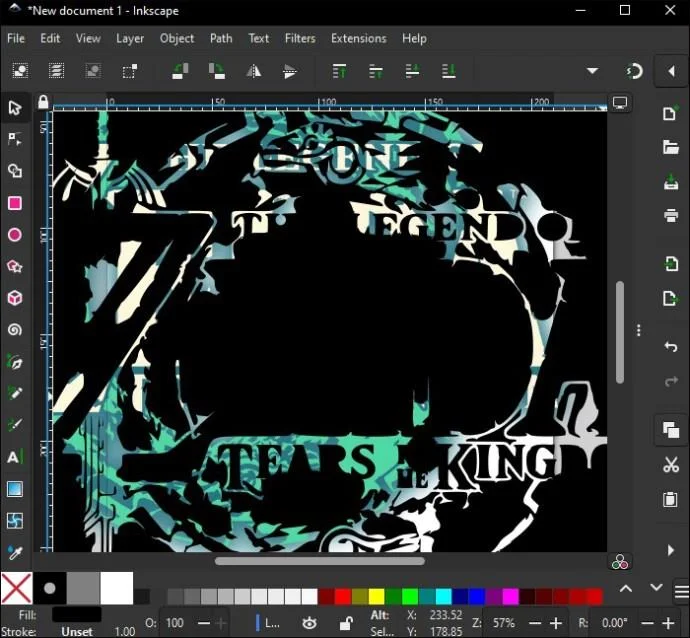
Task: Select the Shape Builder tool
Action: pyautogui.click(x=15, y=171)
